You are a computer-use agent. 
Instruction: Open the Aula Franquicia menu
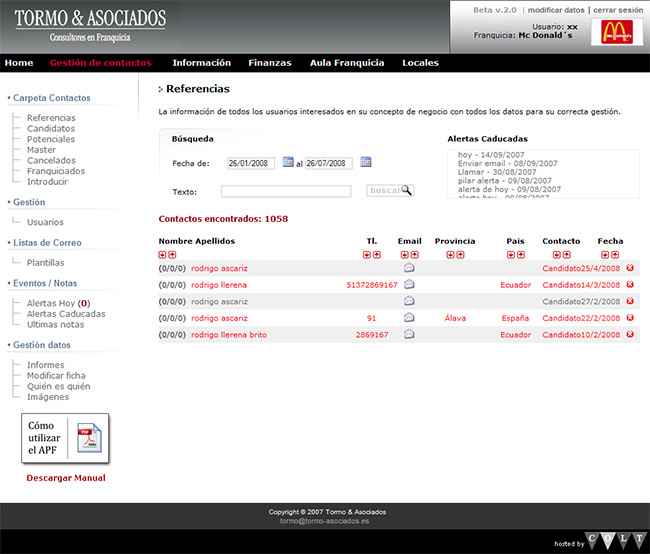click(x=347, y=63)
